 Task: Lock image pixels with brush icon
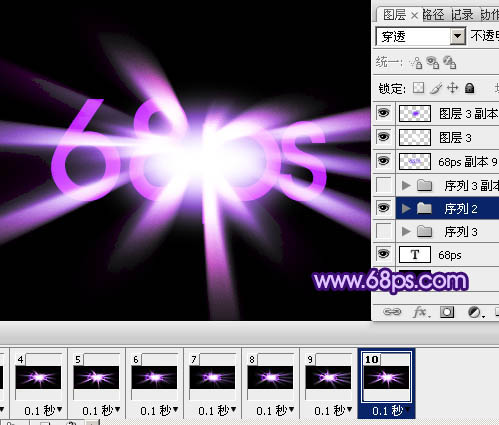(x=436, y=88)
